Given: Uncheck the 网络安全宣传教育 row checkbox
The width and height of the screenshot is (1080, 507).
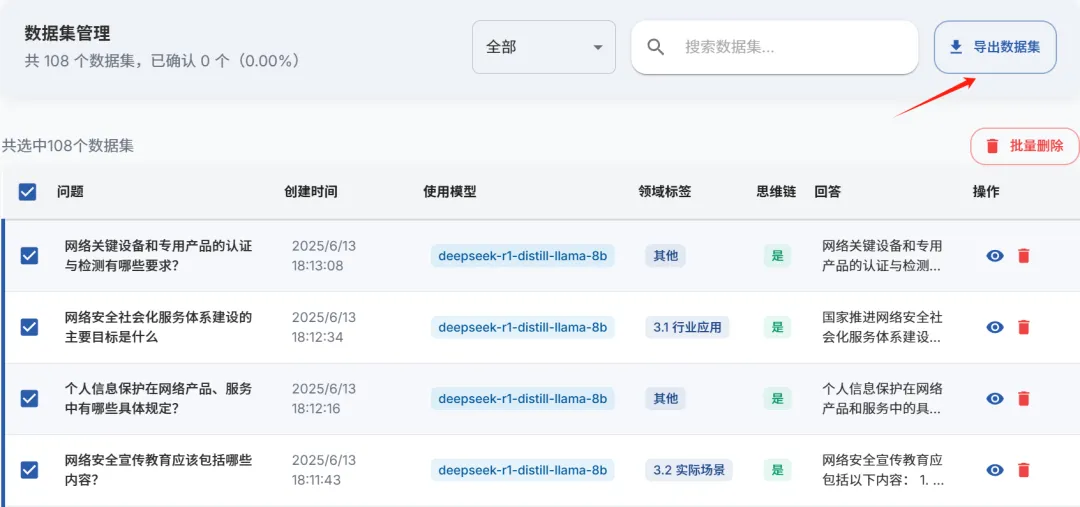Looking at the screenshot, I should click(x=29, y=470).
